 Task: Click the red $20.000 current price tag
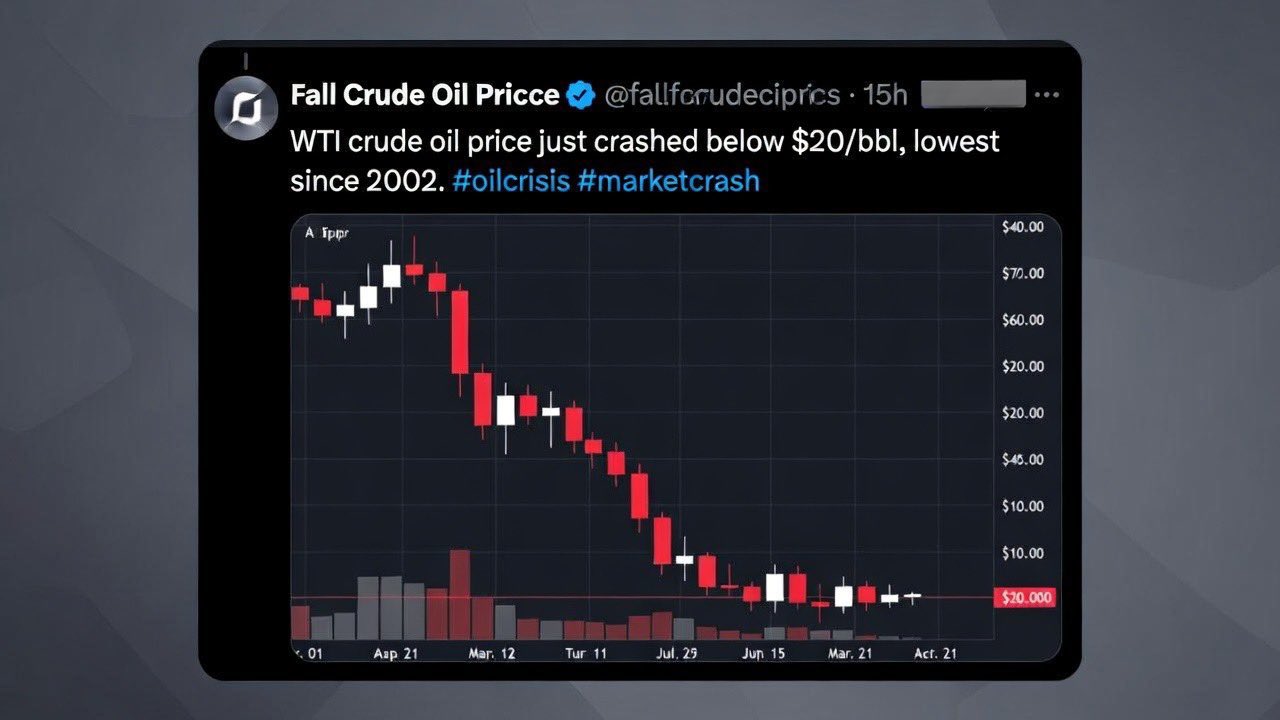[1027, 597]
